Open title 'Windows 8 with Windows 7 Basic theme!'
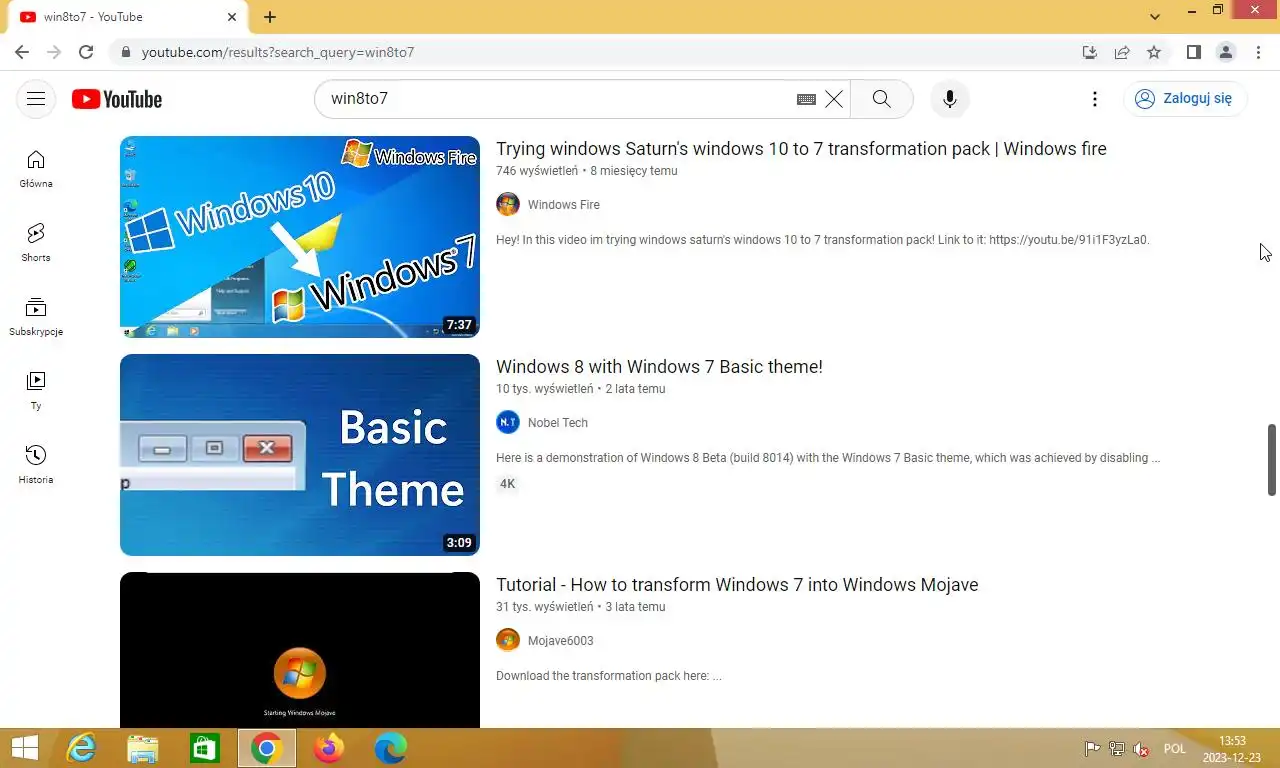The height and width of the screenshot is (768, 1280). [x=659, y=367]
